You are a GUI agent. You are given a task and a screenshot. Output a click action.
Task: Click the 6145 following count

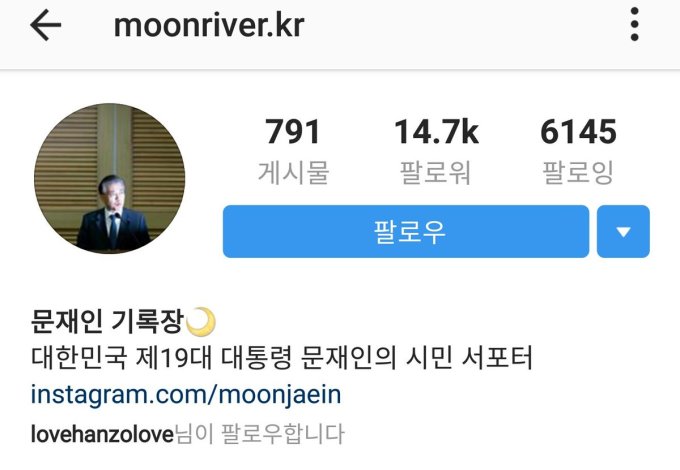click(579, 132)
